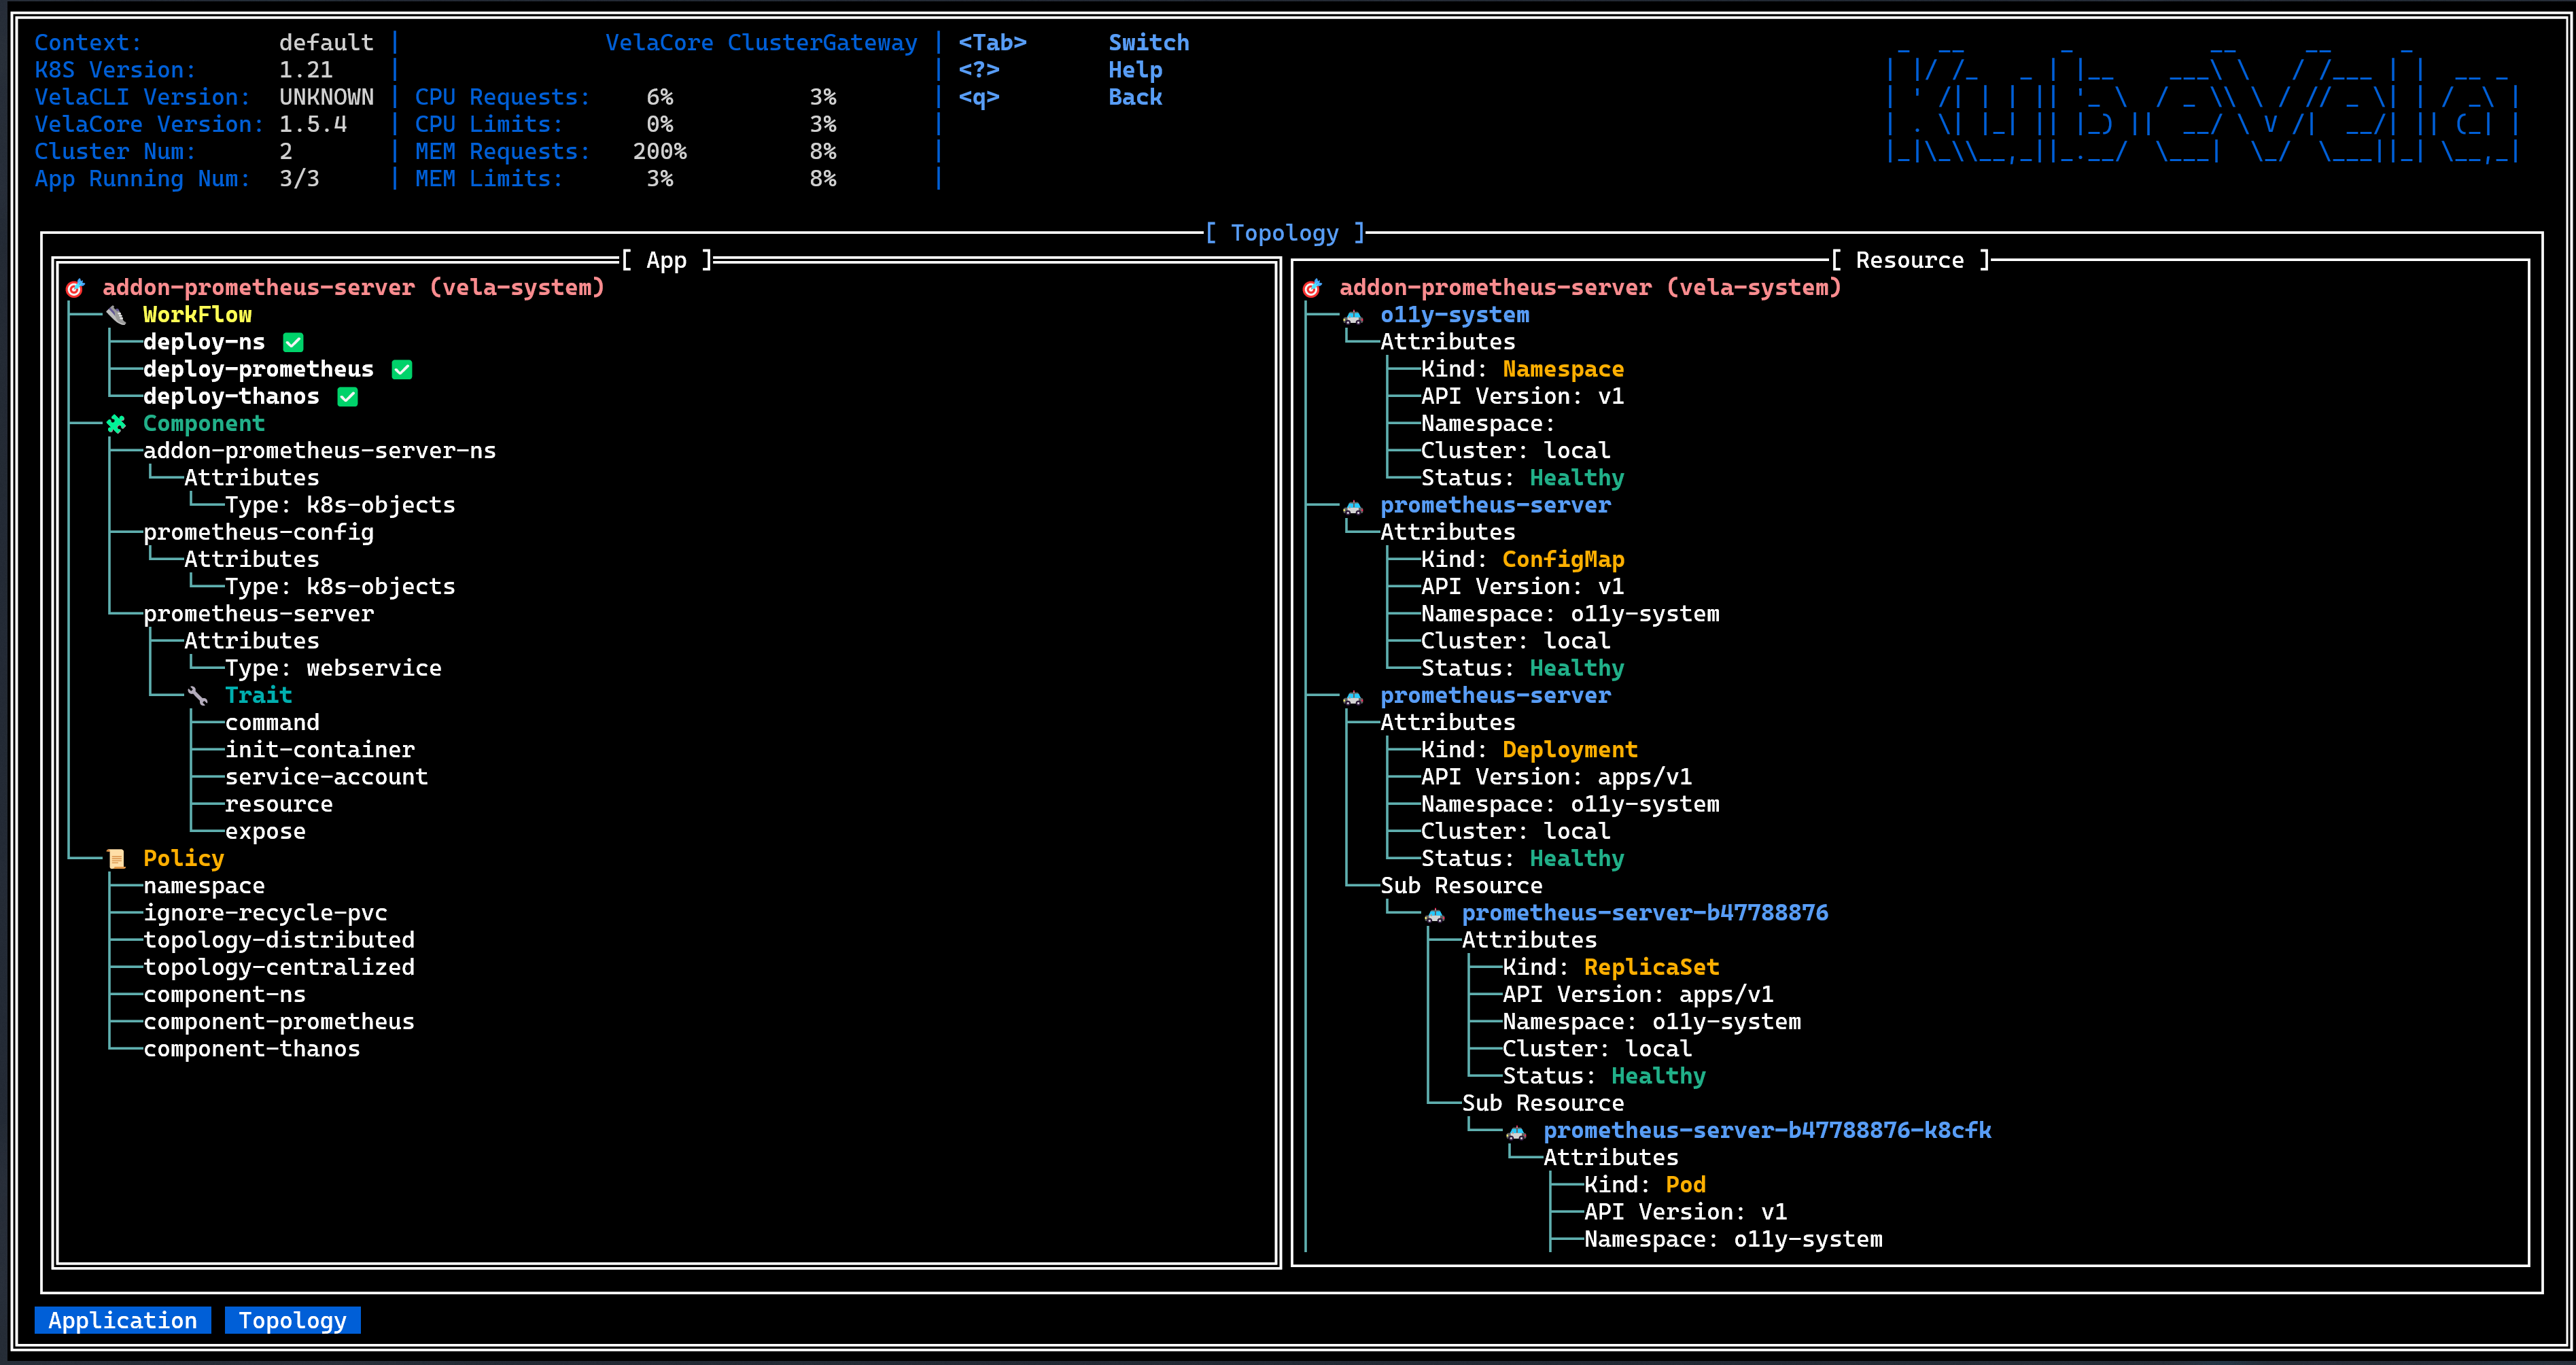Click the green check next to deploy-thanos
The height and width of the screenshot is (1365, 2576).
(x=348, y=397)
